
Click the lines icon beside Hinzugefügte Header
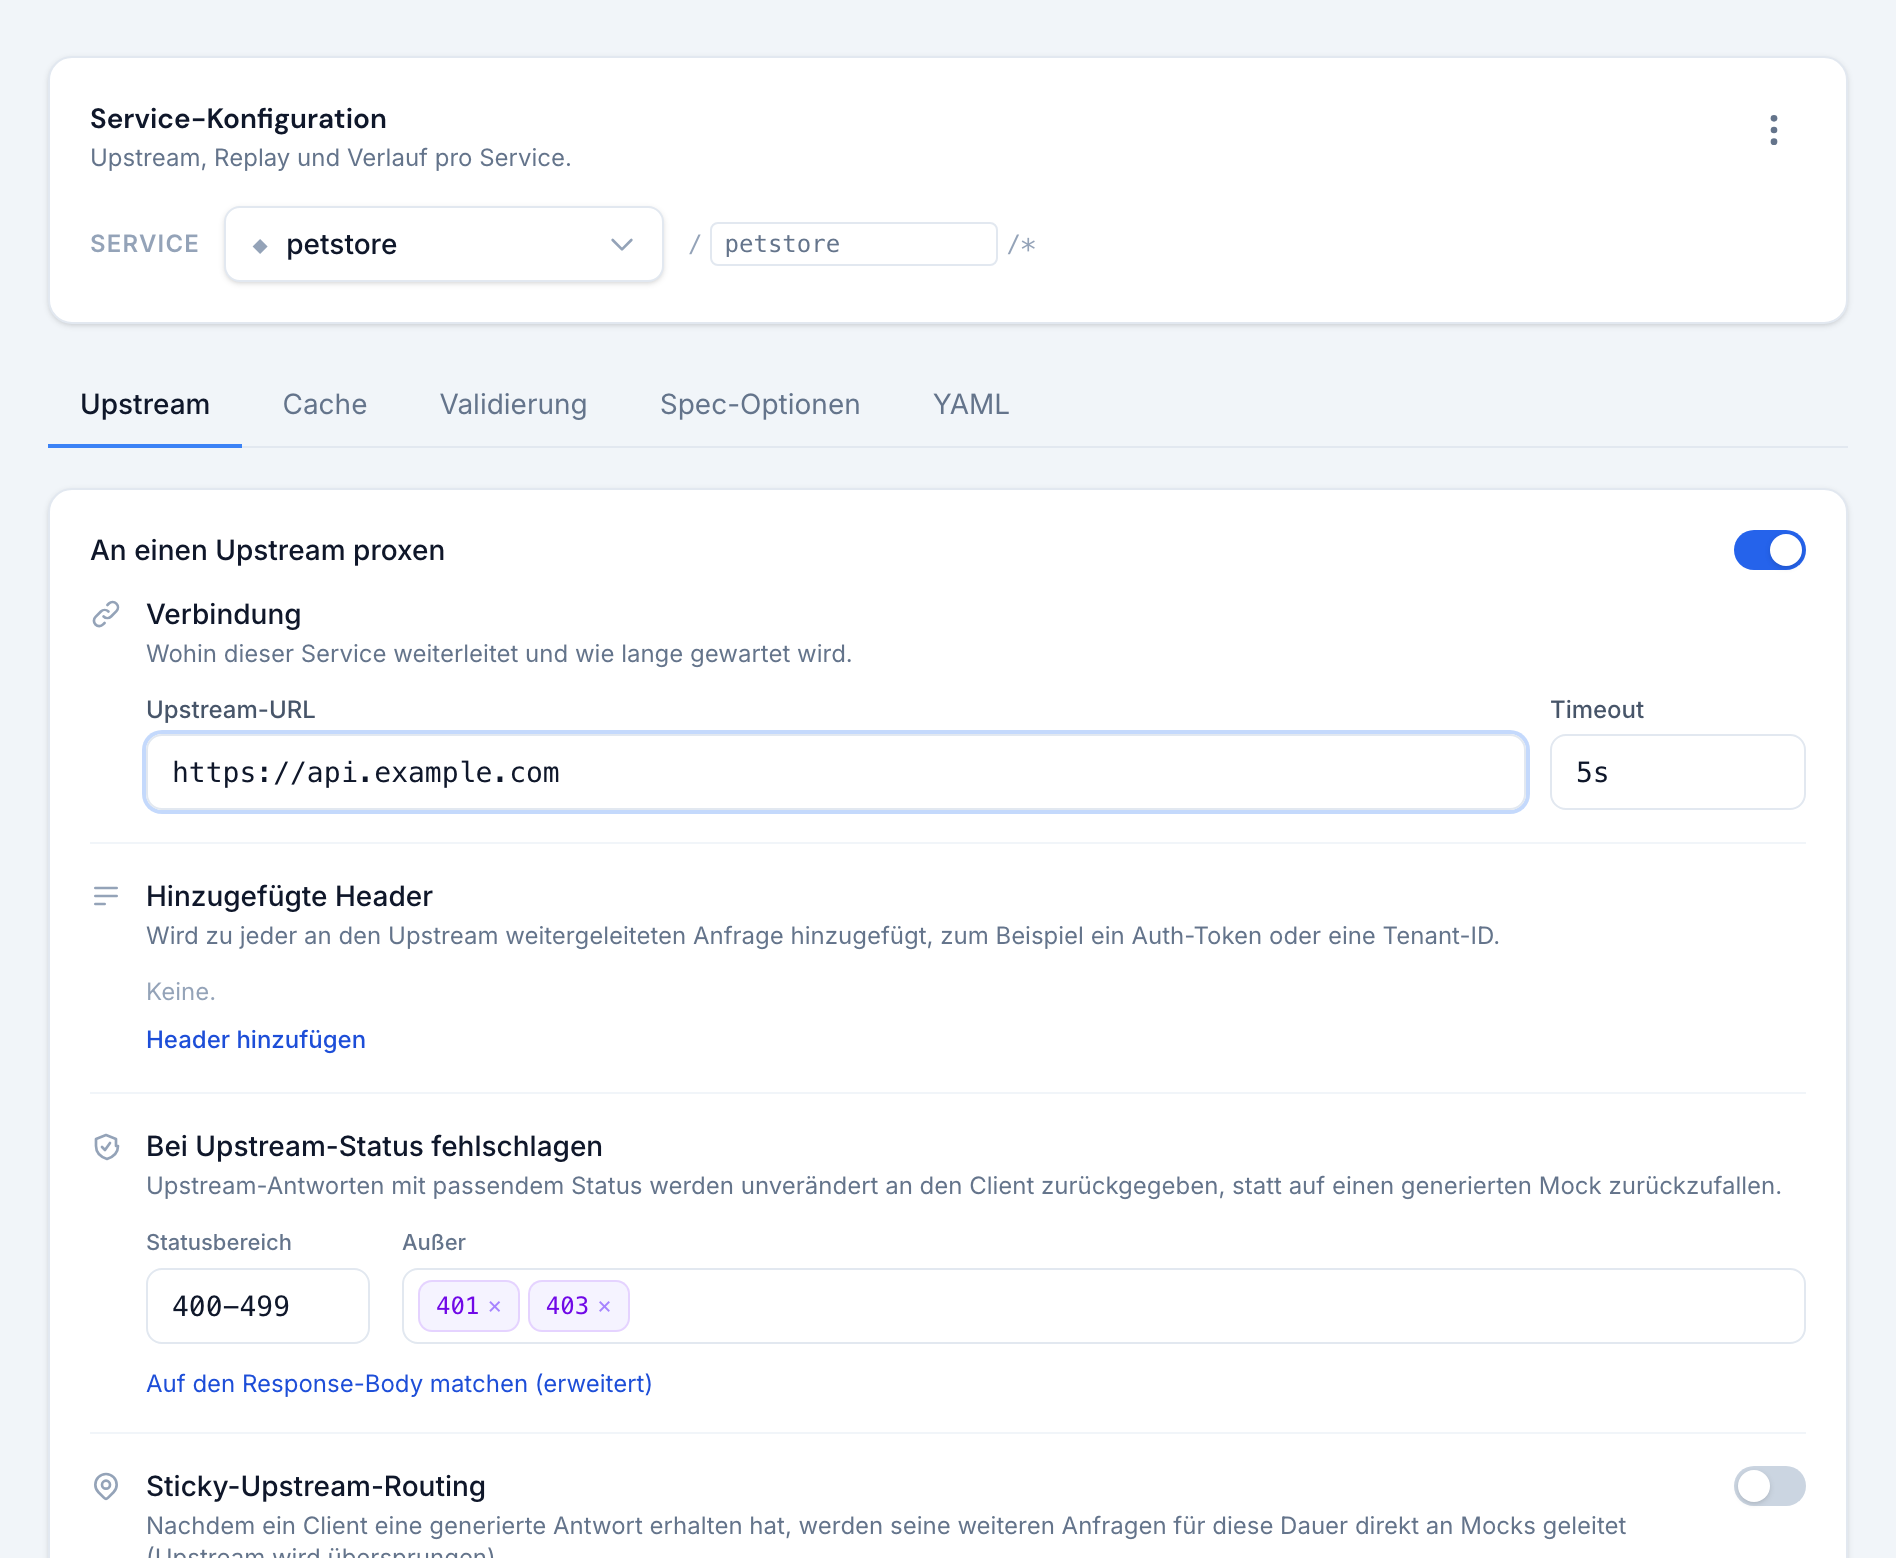click(x=106, y=896)
